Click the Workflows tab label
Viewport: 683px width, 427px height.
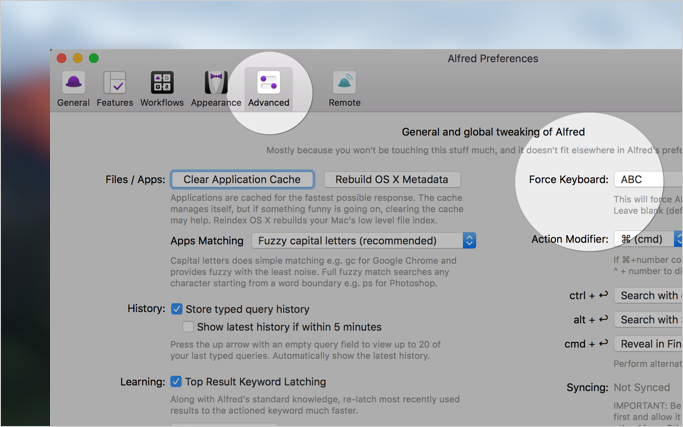pos(162,103)
